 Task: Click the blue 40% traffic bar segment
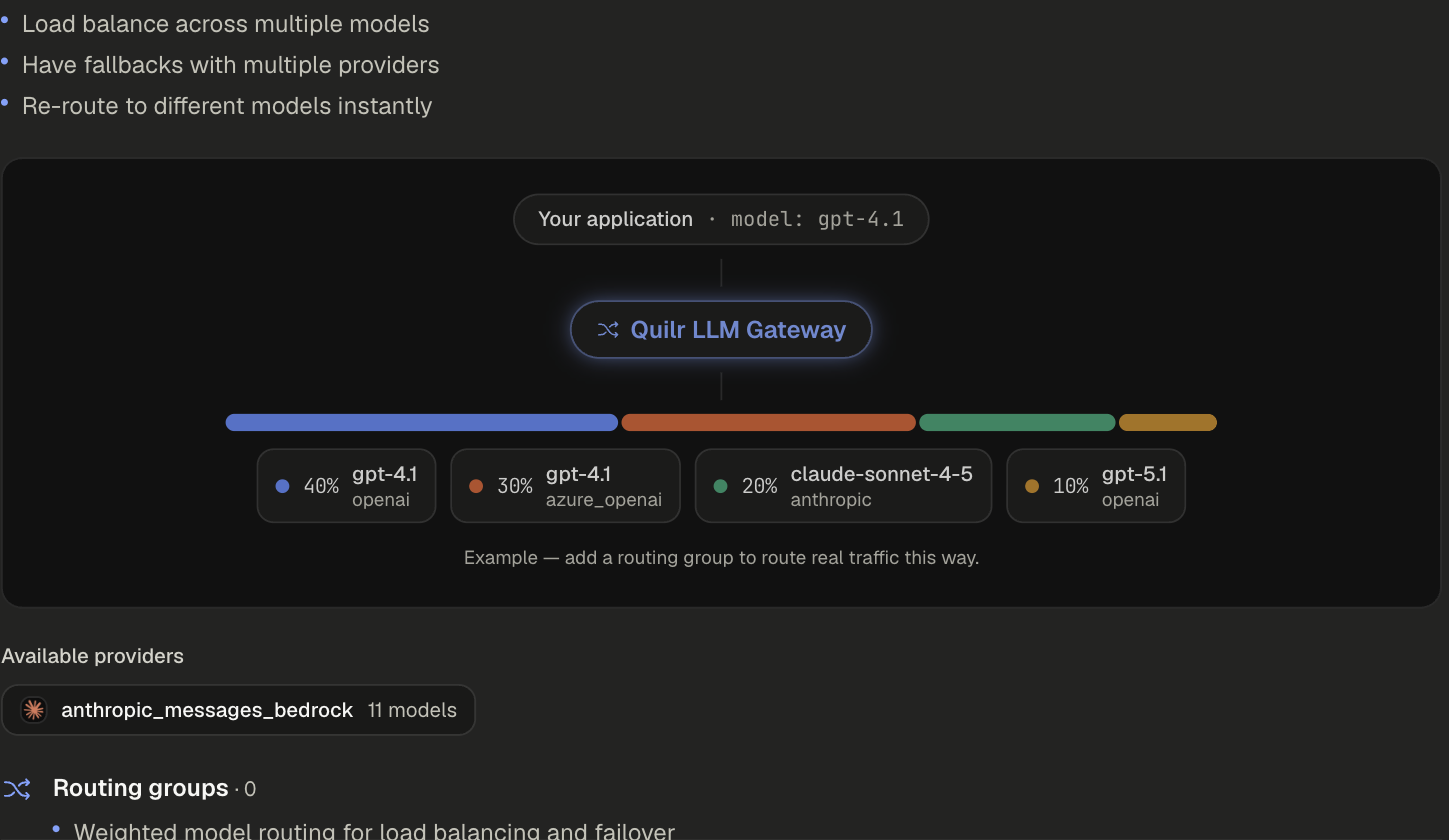[422, 422]
